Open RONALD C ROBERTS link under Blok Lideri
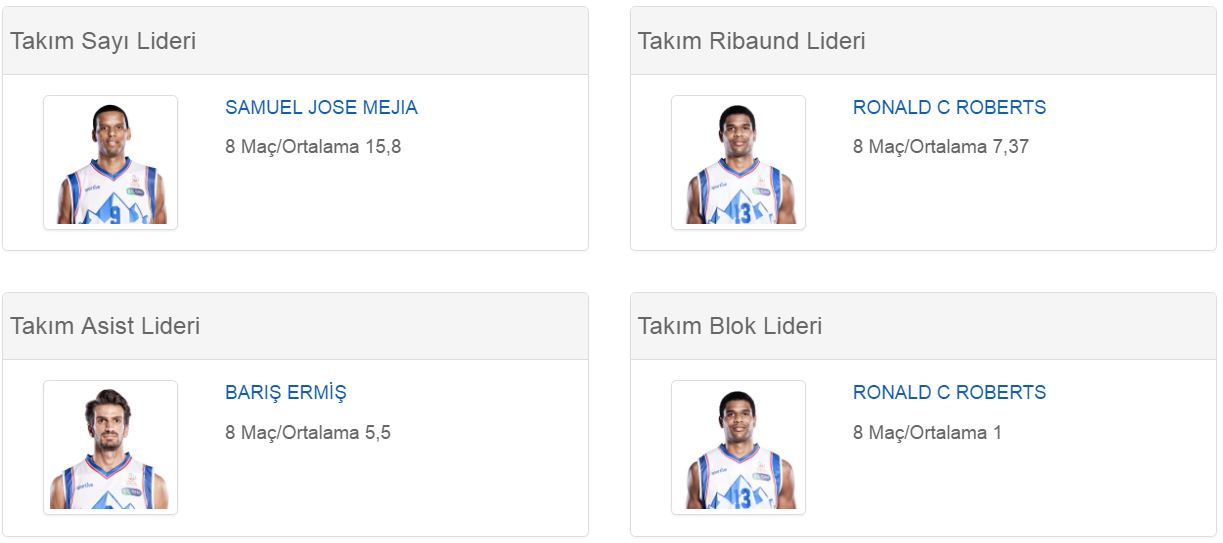The height and width of the screenshot is (543, 1223). point(949,393)
